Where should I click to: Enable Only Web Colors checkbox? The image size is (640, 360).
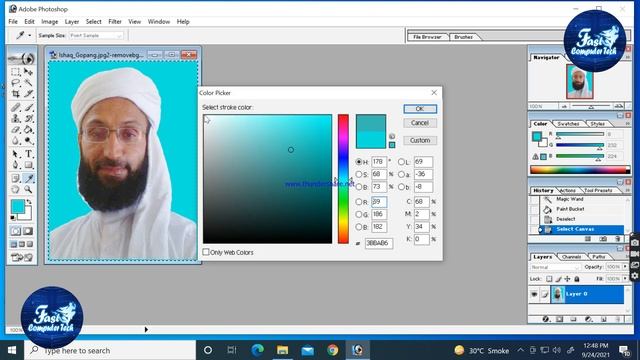(206, 252)
